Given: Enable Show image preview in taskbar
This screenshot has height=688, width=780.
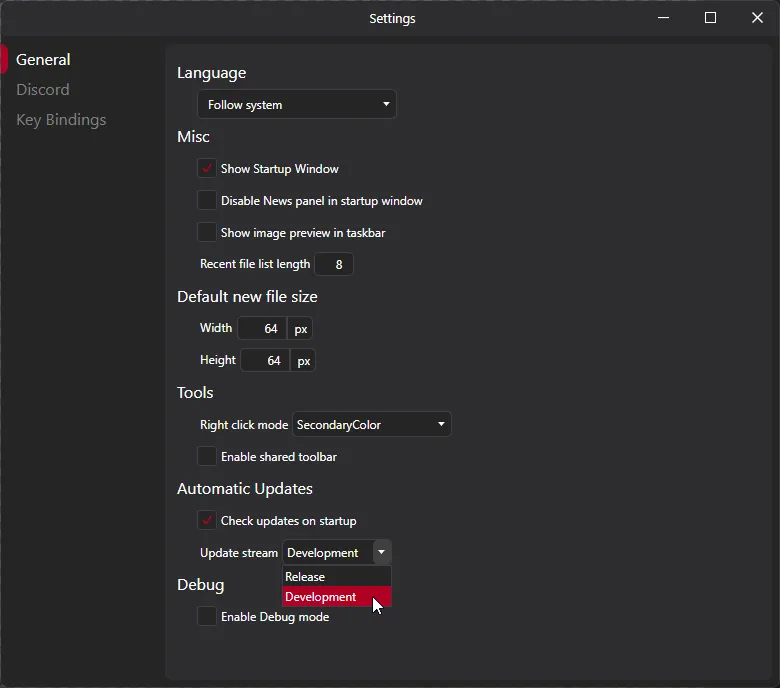Looking at the screenshot, I should tap(207, 233).
